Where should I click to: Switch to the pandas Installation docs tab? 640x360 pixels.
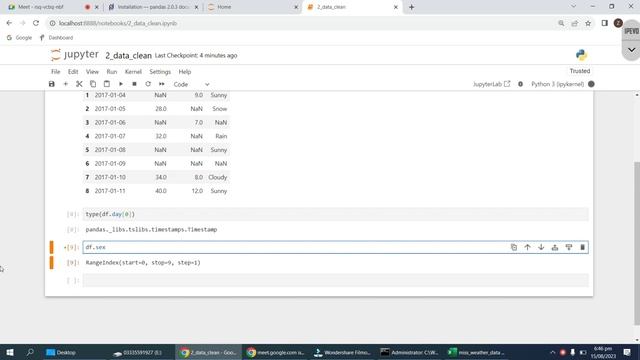153,7
